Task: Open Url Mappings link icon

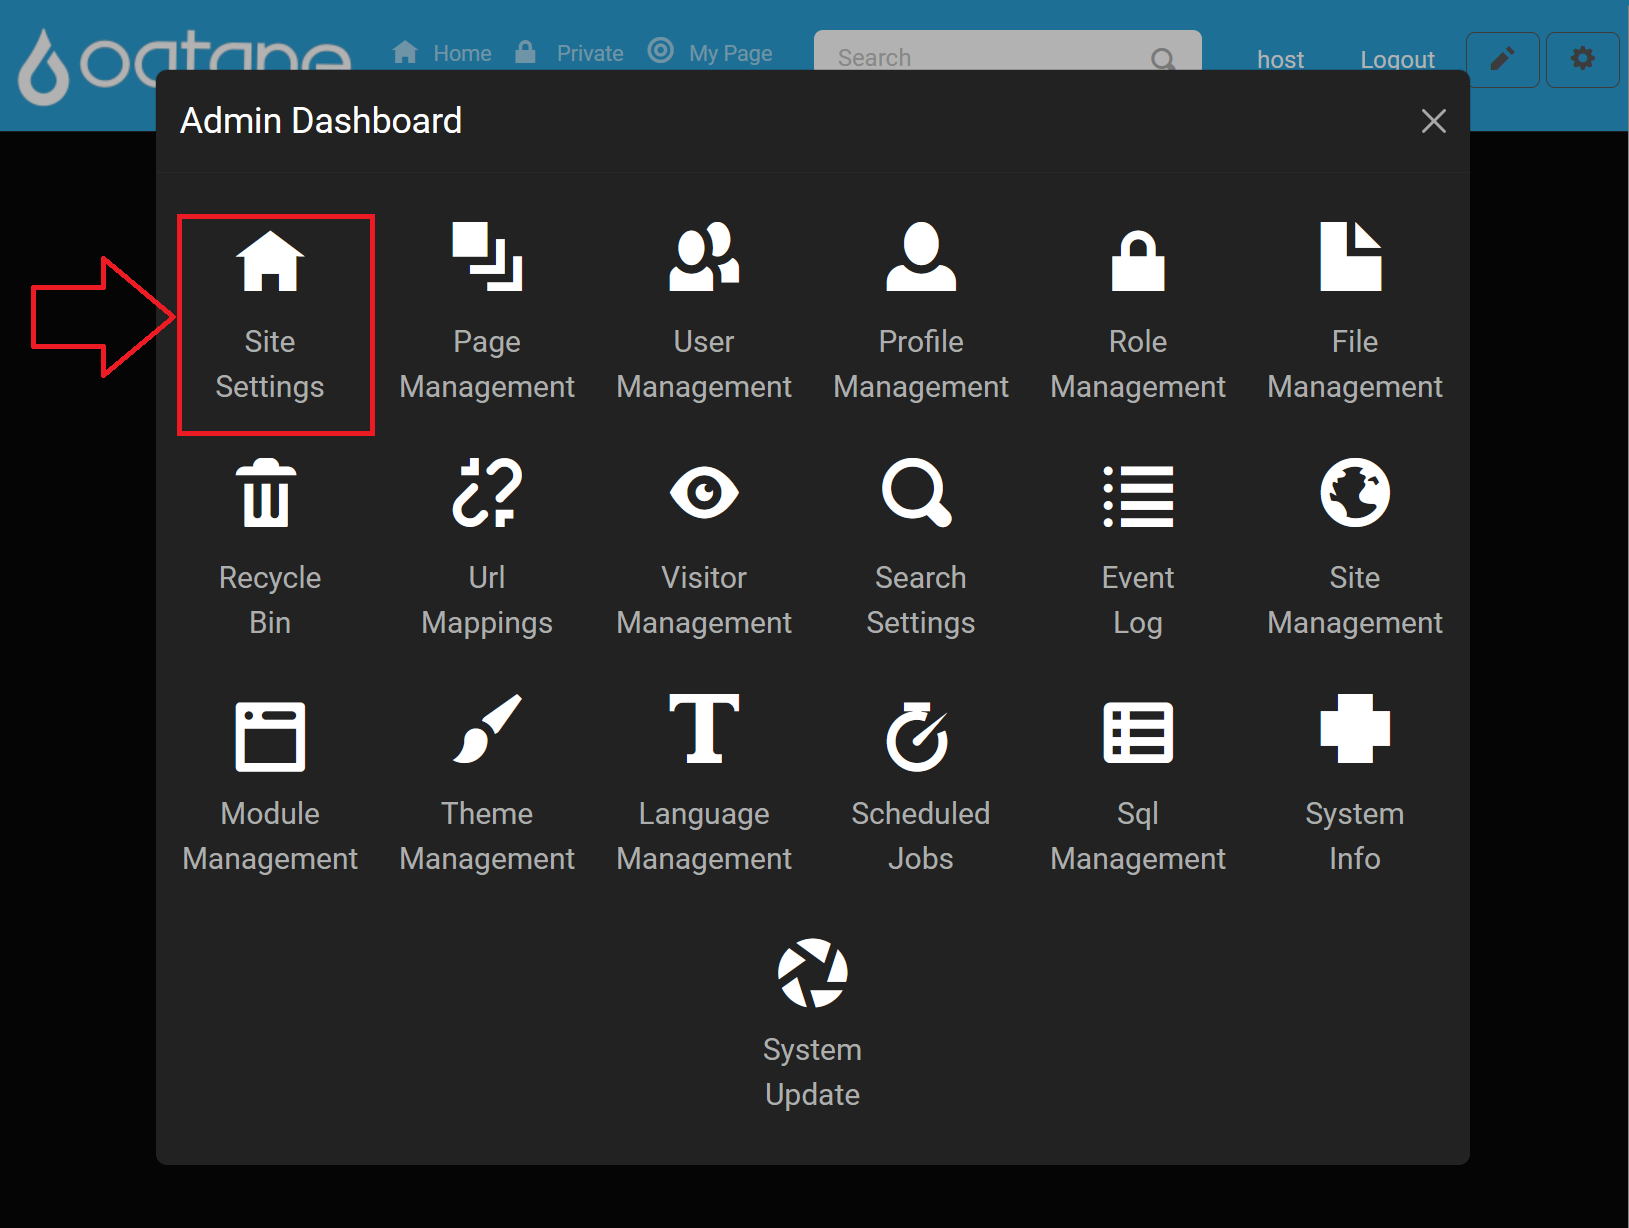Action: (487, 493)
